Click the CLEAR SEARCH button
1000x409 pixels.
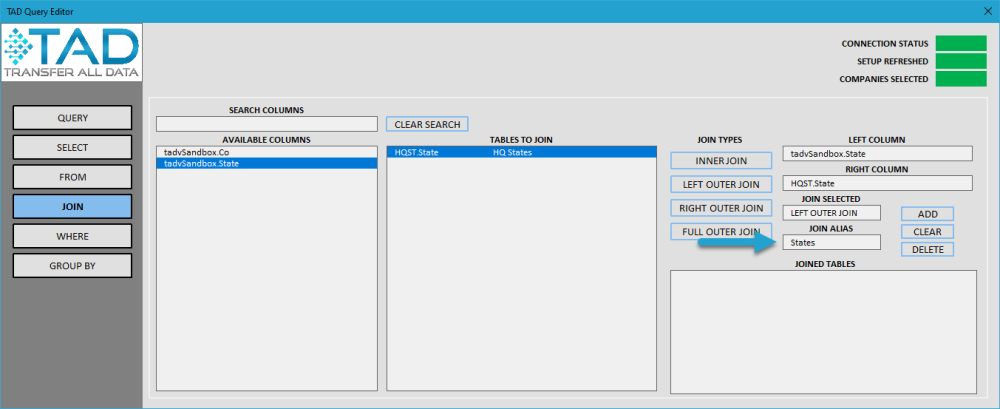point(427,124)
